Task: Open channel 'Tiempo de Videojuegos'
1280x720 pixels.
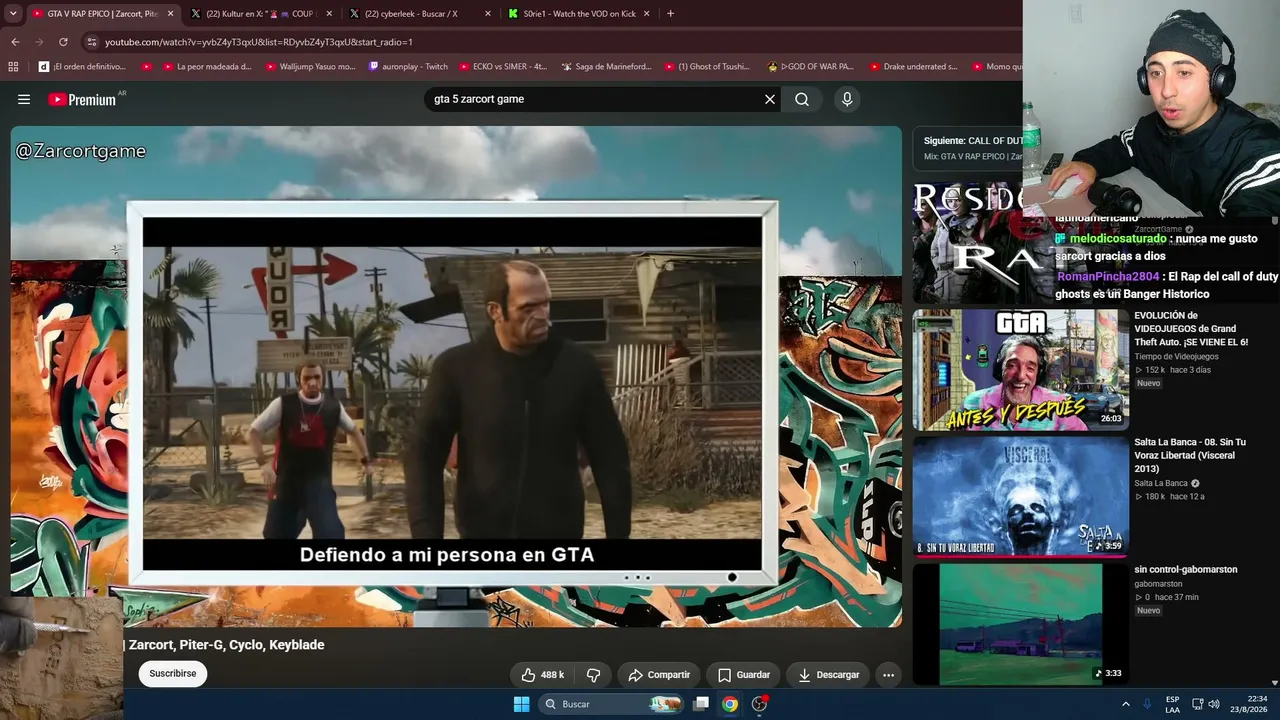Action: pos(1176,356)
